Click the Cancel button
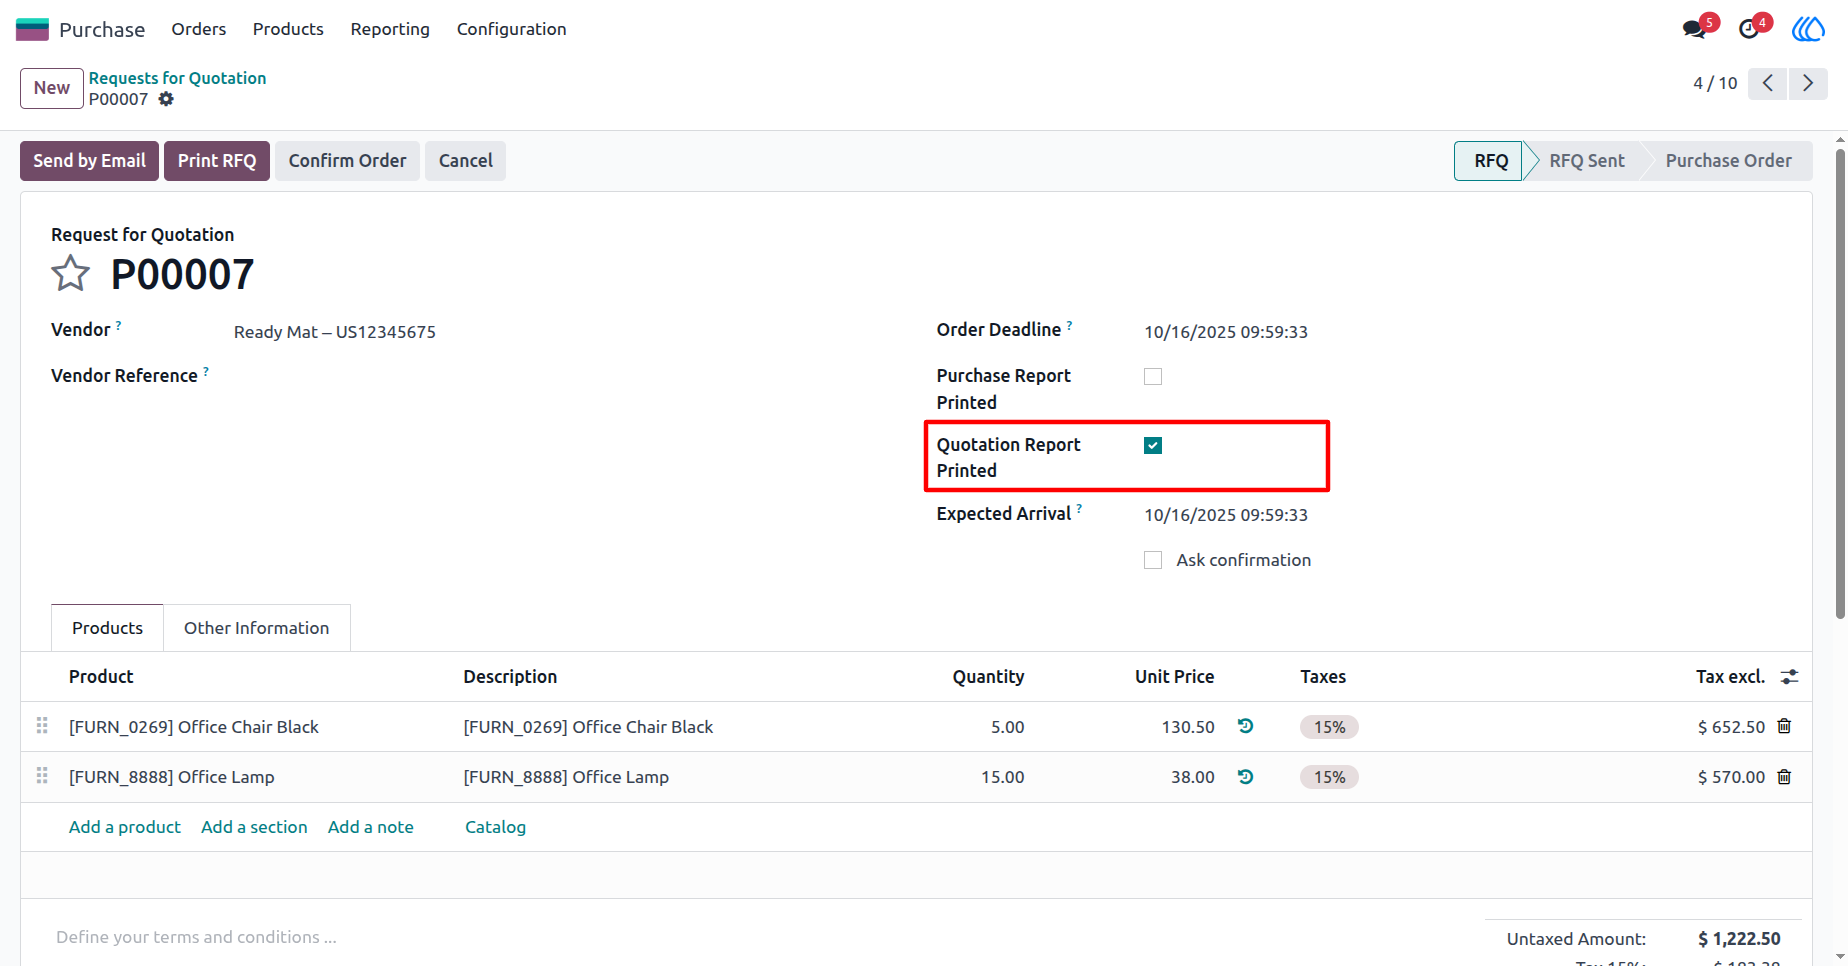1848x966 pixels. click(466, 161)
